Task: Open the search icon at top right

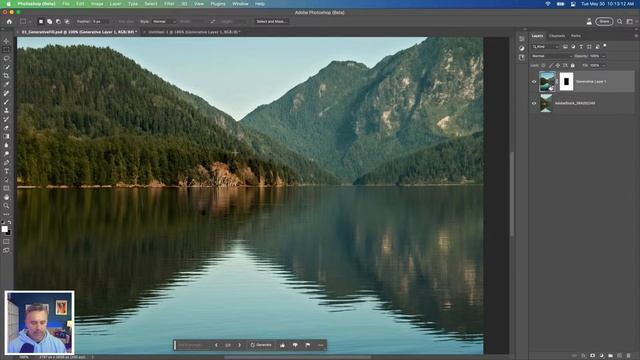Action: [x=620, y=22]
